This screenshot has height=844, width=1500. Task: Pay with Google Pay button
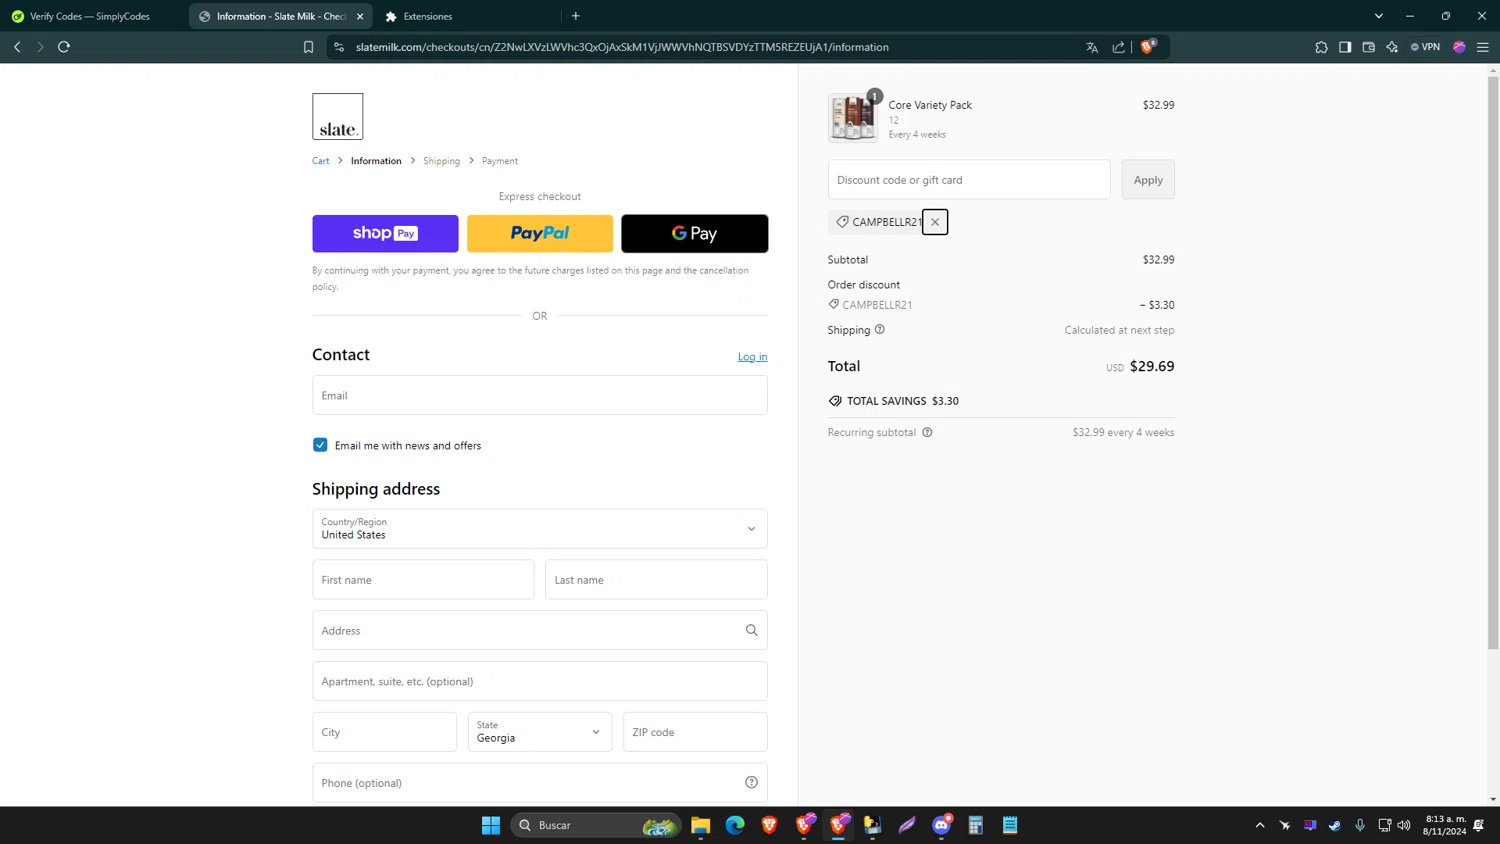[x=694, y=233]
